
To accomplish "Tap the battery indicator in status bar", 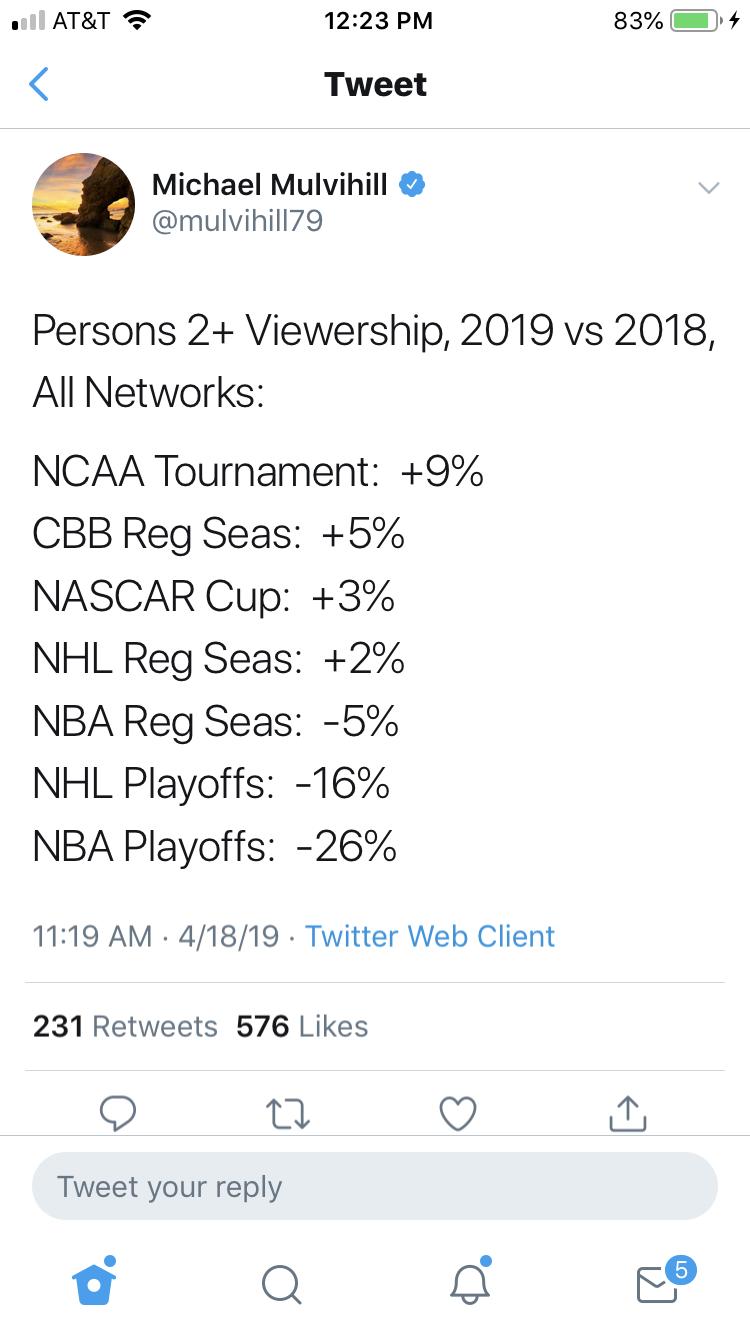I will pyautogui.click(x=695, y=21).
